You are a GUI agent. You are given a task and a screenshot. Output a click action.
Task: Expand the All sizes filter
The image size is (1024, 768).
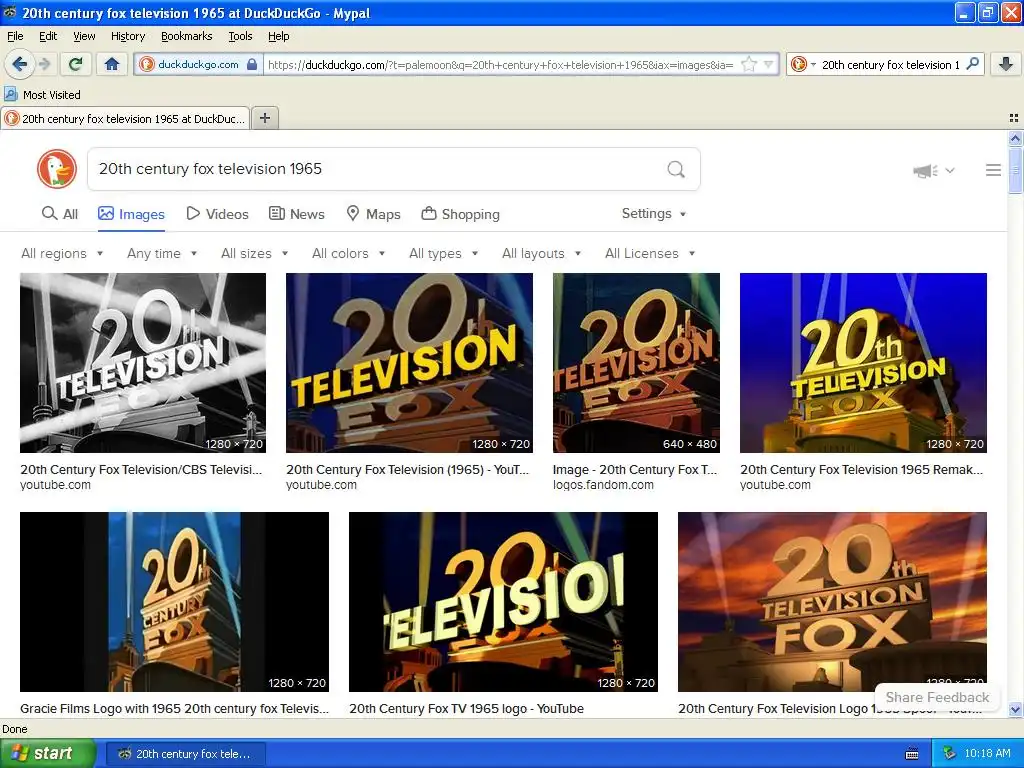pyautogui.click(x=254, y=253)
